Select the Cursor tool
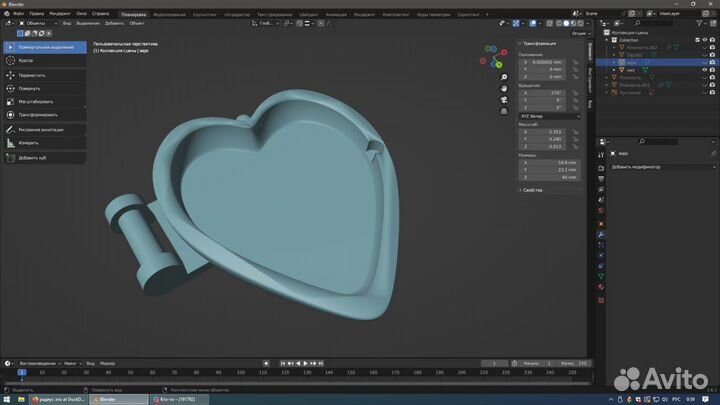Screen dimensions: 720x405 [45, 61]
